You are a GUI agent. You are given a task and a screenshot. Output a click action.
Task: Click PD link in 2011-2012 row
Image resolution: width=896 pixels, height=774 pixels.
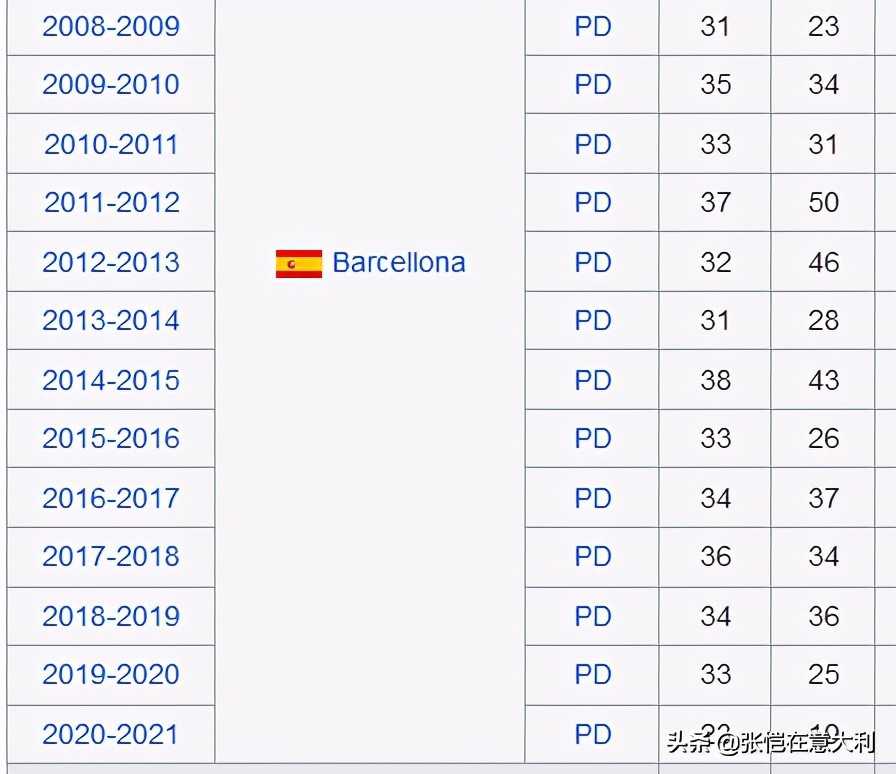[x=593, y=202]
